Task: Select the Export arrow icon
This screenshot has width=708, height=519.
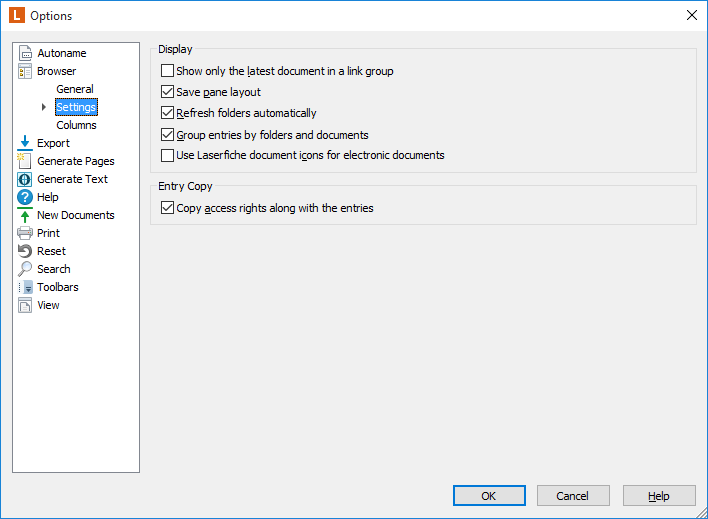Action: (25, 143)
